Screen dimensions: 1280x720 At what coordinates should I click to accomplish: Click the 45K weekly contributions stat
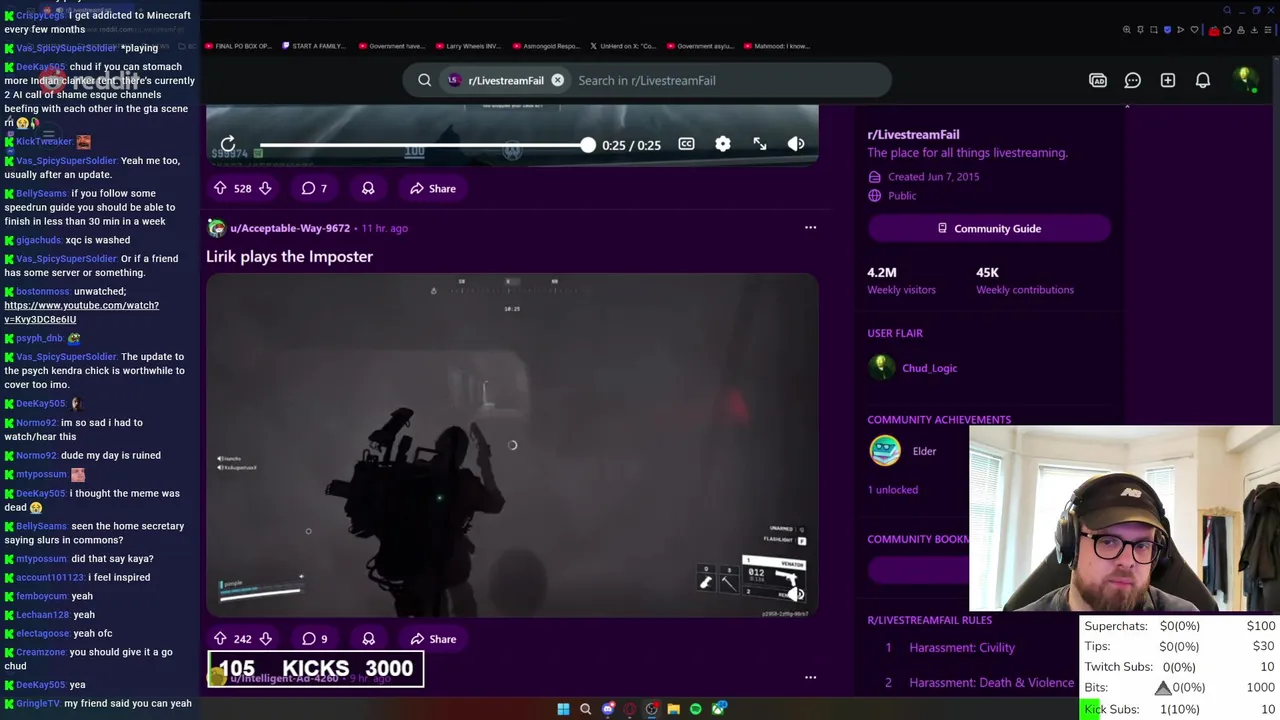point(1025,280)
